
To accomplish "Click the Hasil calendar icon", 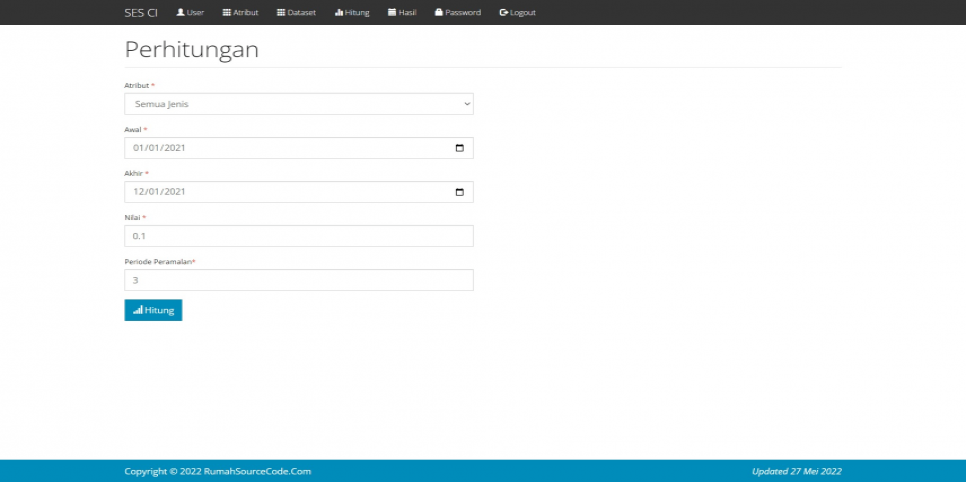I will point(392,13).
